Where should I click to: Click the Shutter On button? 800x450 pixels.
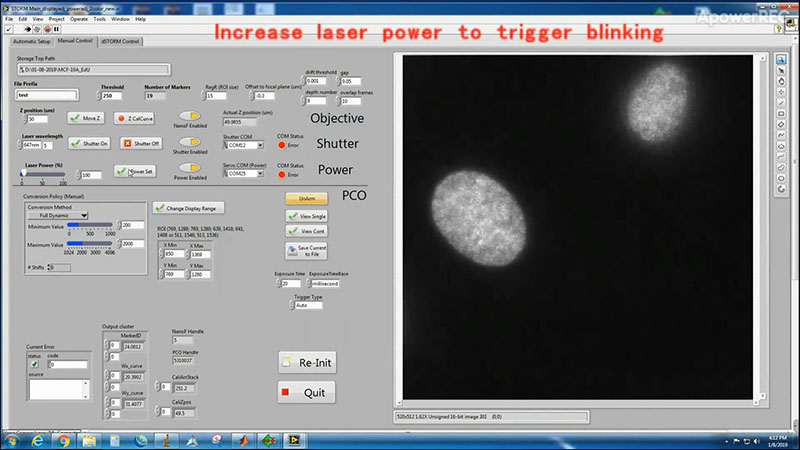(89, 143)
